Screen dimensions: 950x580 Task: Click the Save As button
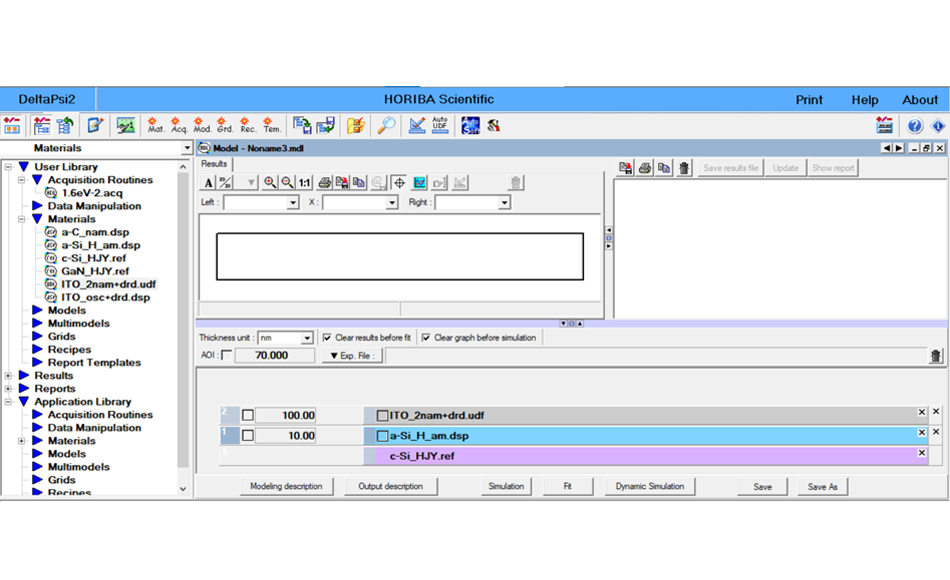pyautogui.click(x=822, y=487)
